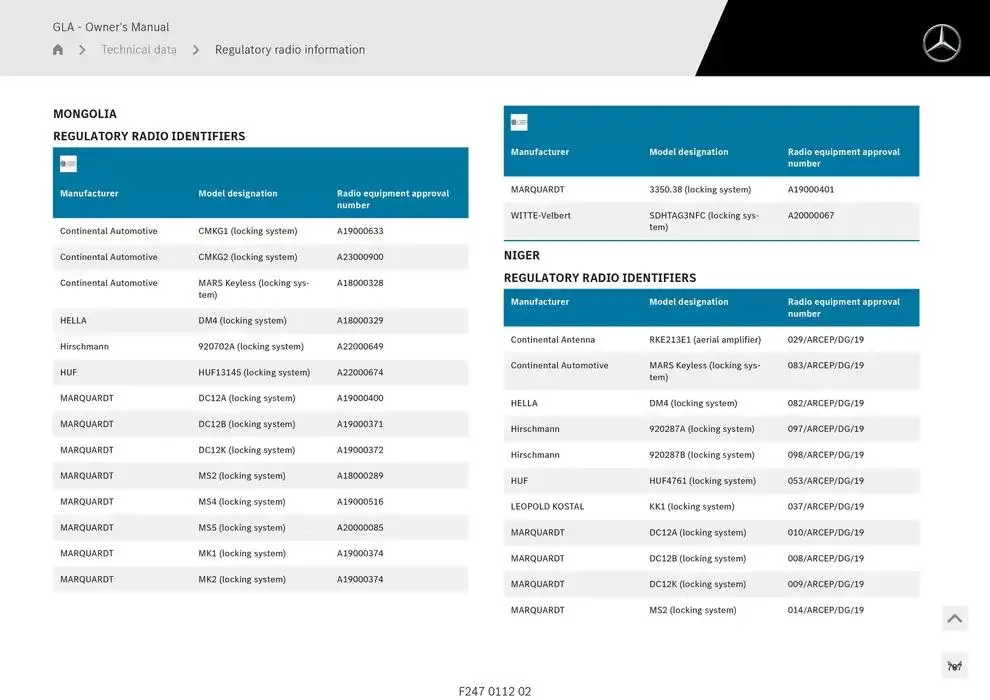990x700 pixels.
Task: Click the home icon in the breadcrumb
Action: [x=58, y=50]
